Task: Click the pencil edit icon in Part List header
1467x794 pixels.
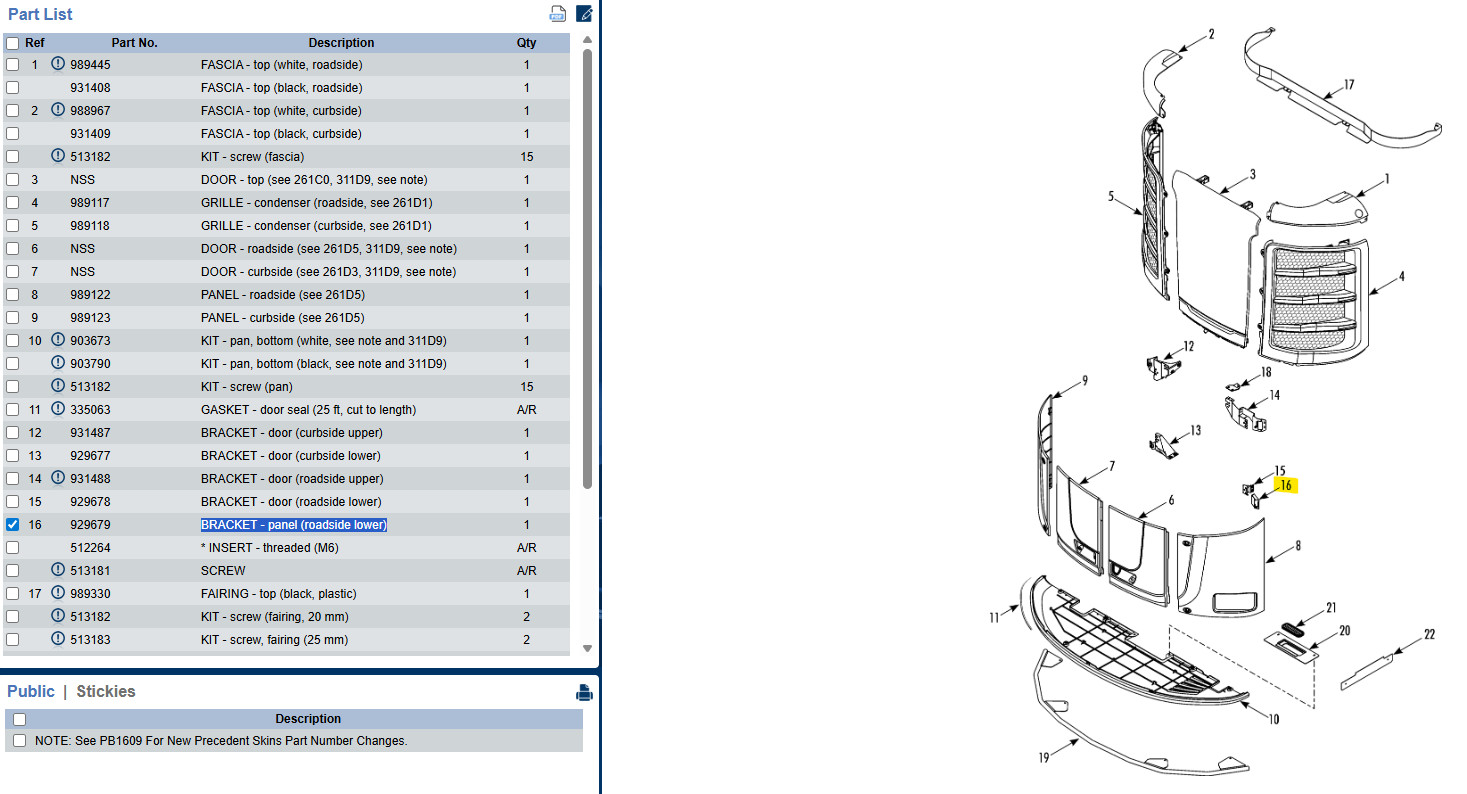Action: click(585, 14)
